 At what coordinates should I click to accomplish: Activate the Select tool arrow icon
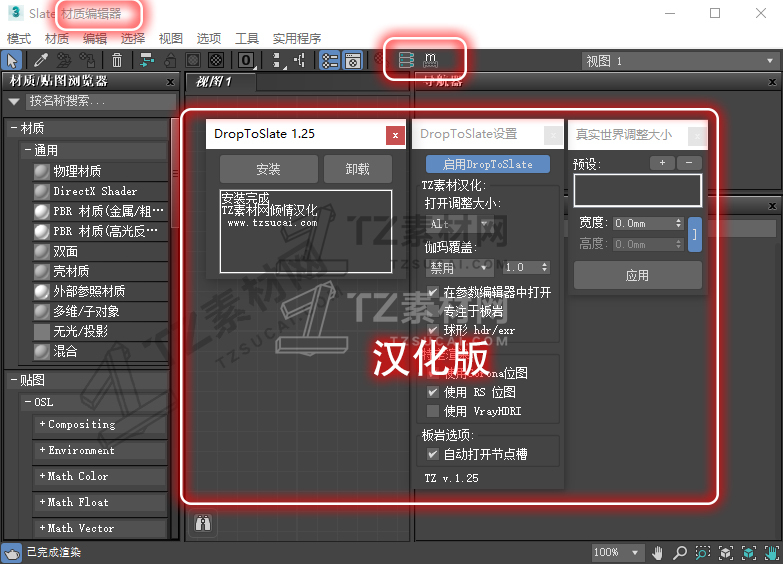12,60
